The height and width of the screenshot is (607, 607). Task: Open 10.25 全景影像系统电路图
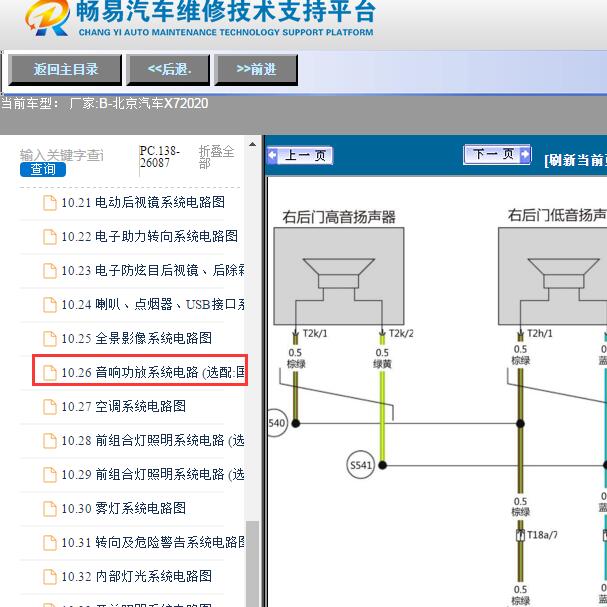136,338
